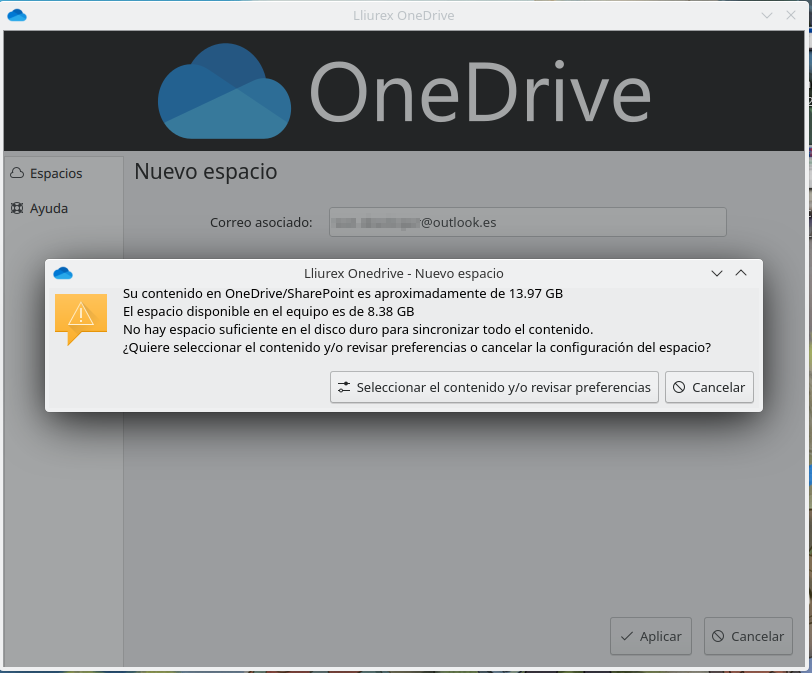Viewport: 812px width, 673px height.
Task: Click the OneDrive cloud icon in the main title bar
Action: (16, 15)
